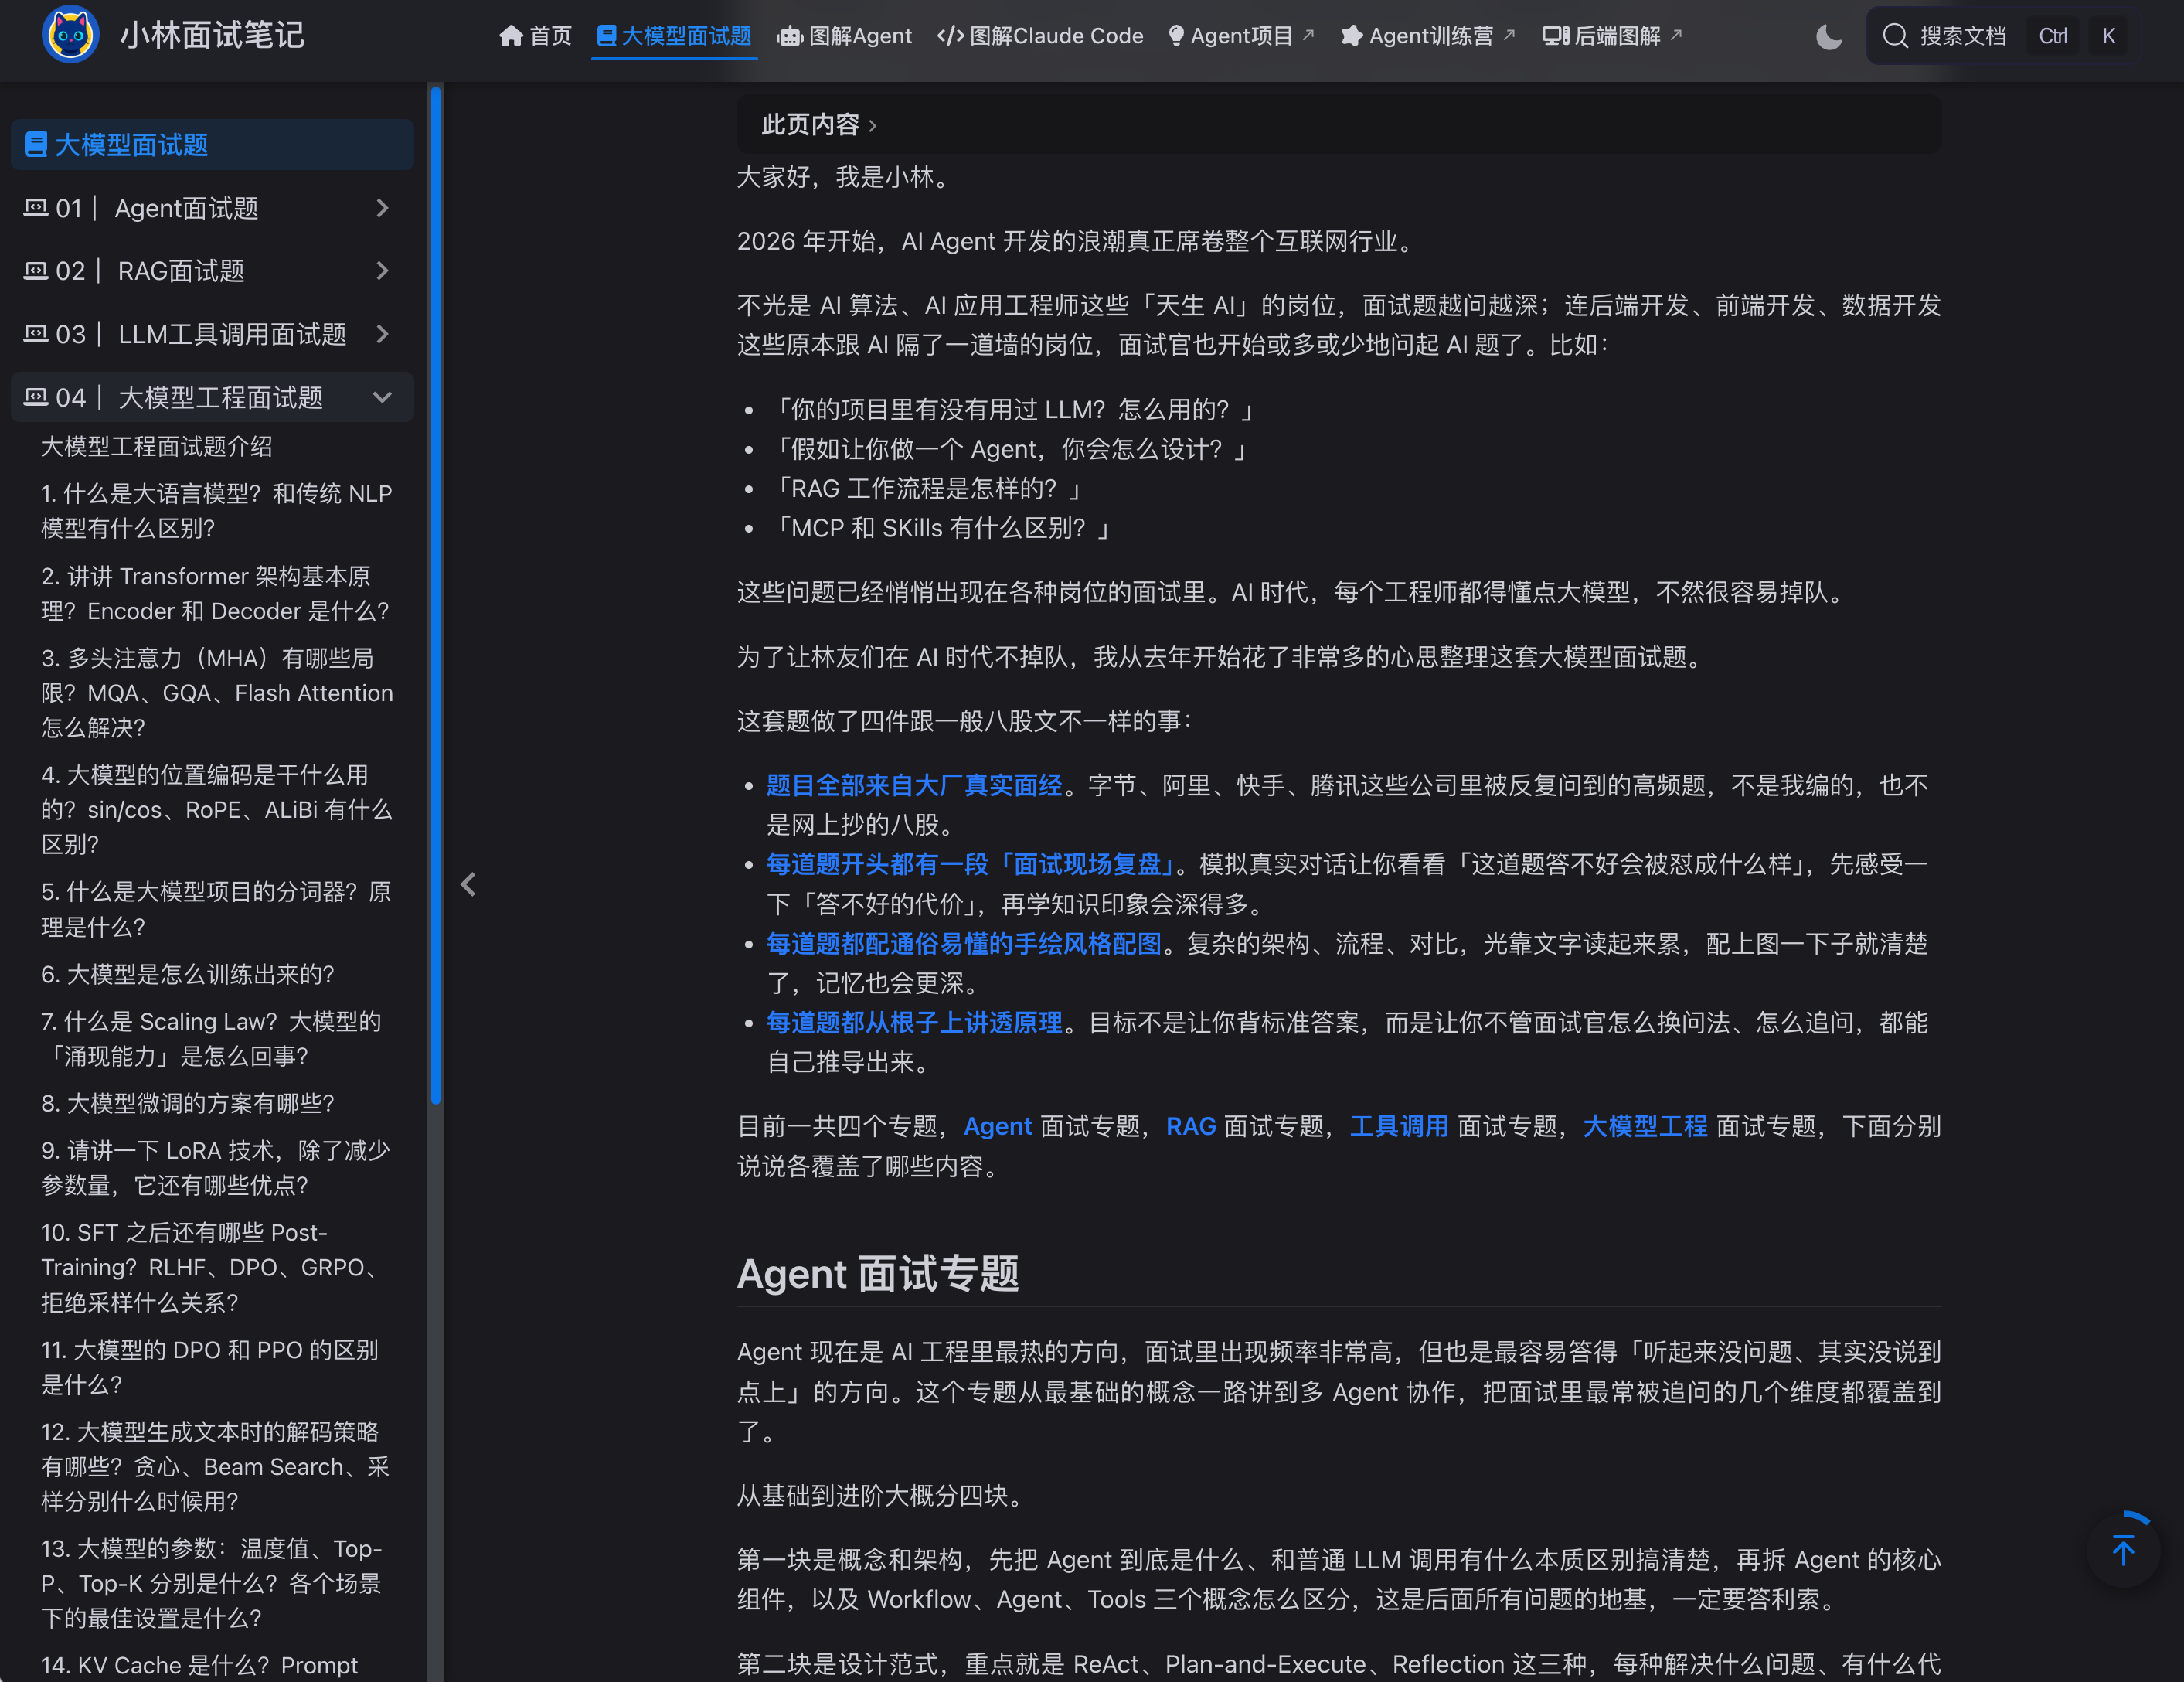The image size is (2184, 1682).
Task: Click book icon beside sidebar 大模型面试题
Action: tap(36, 145)
